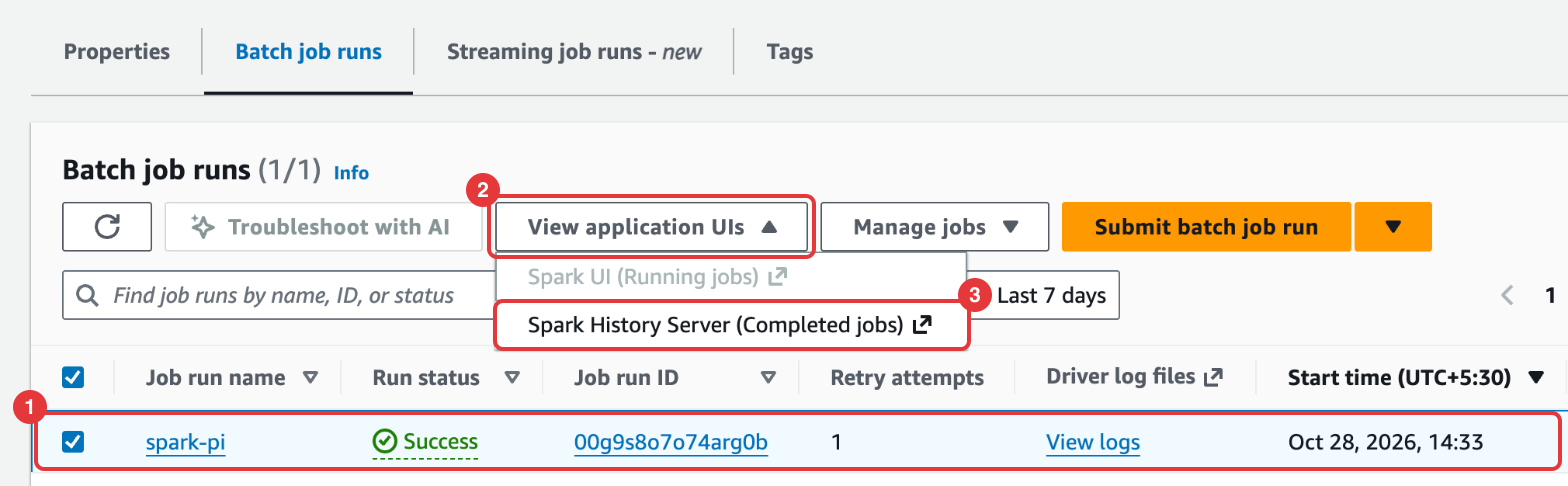Click the sort arrow beside Job run ID
This screenshot has width=1568, height=486.
(x=768, y=378)
